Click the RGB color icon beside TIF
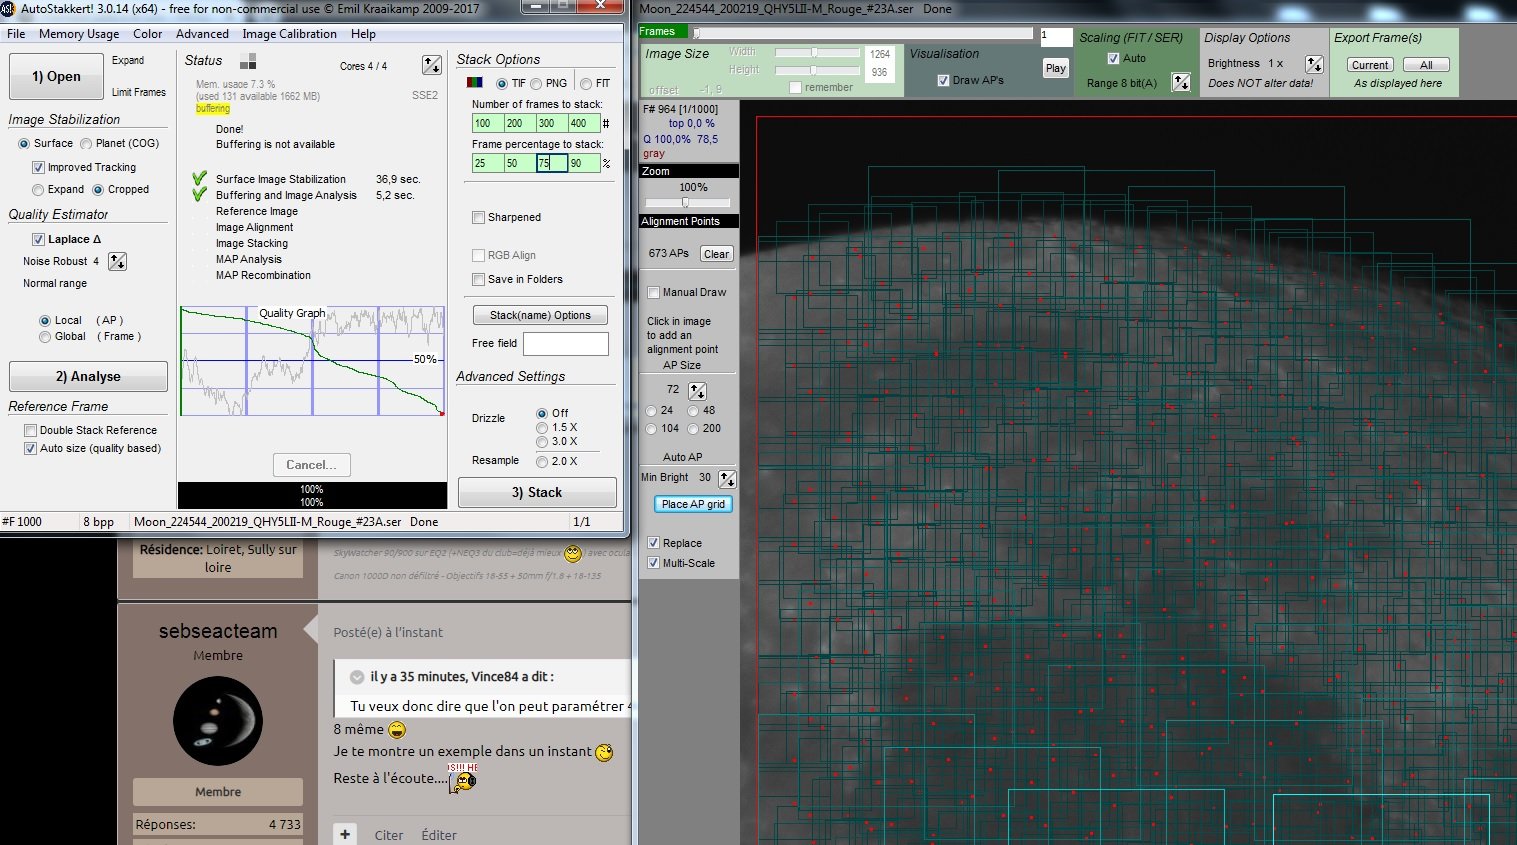Screen dimensions: 1517x845 [475, 83]
